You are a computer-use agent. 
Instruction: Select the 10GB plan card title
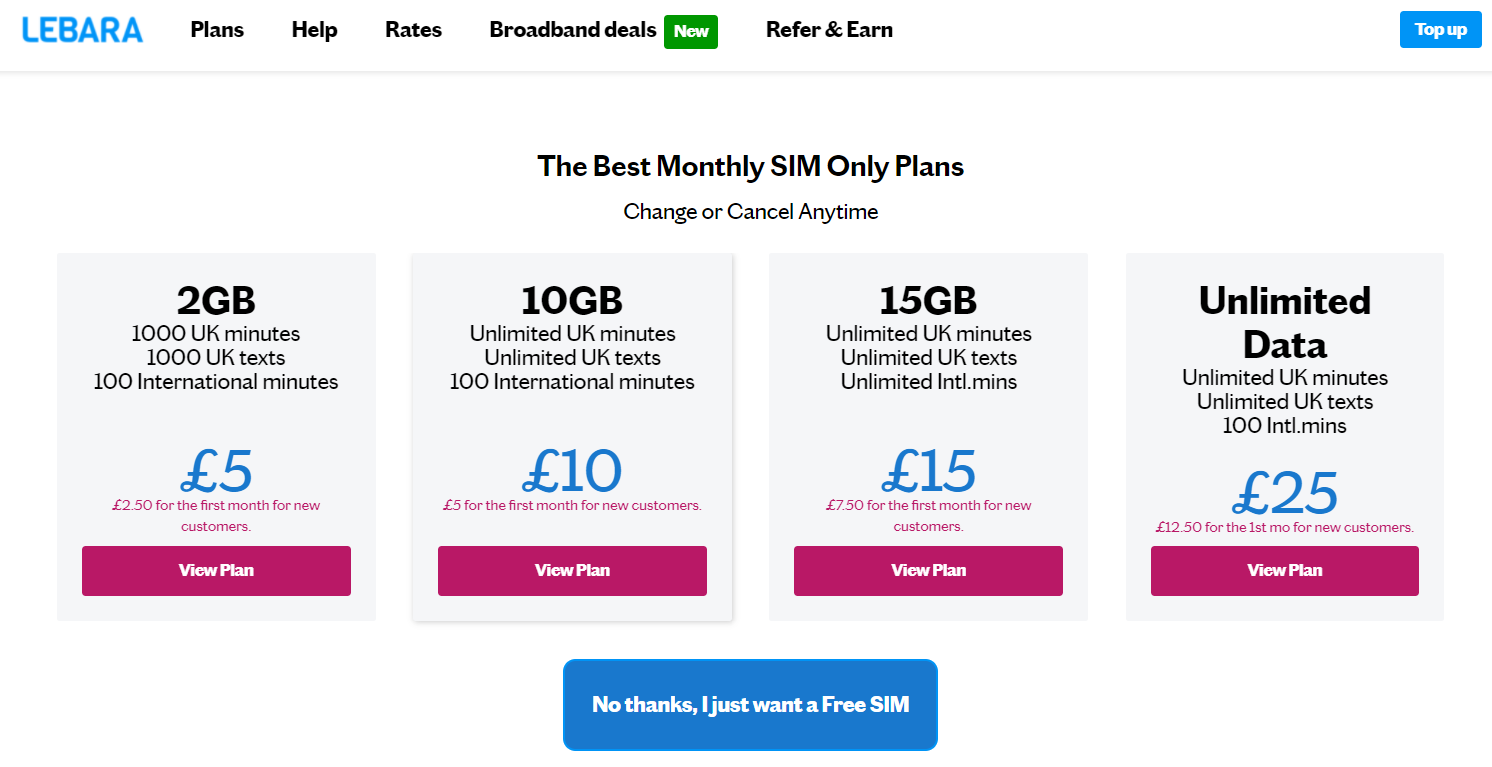click(572, 300)
